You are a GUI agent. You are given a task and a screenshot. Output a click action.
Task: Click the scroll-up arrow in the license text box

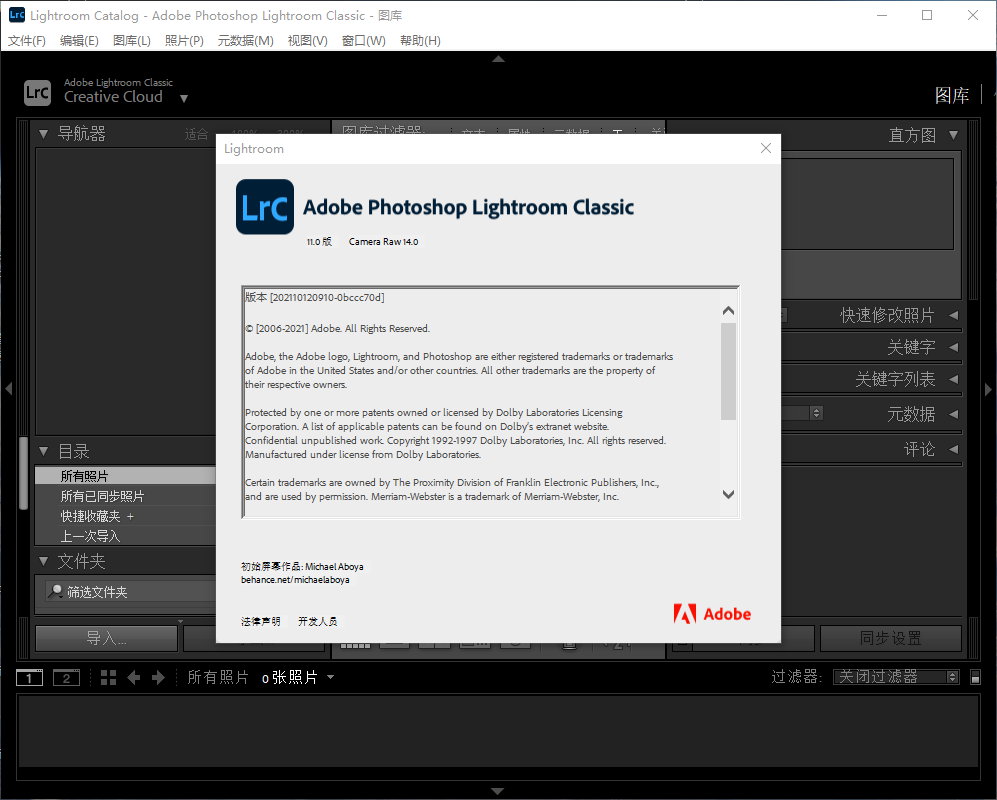(x=729, y=311)
